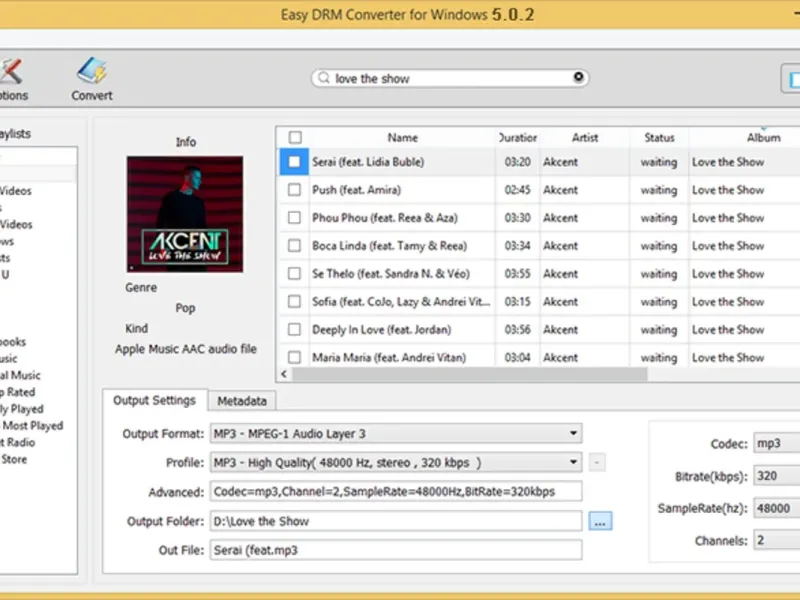Click the 'Maria Maria (feat. Andrei Vitan)' row
Image resolution: width=800 pixels, height=600 pixels.
click(539, 357)
